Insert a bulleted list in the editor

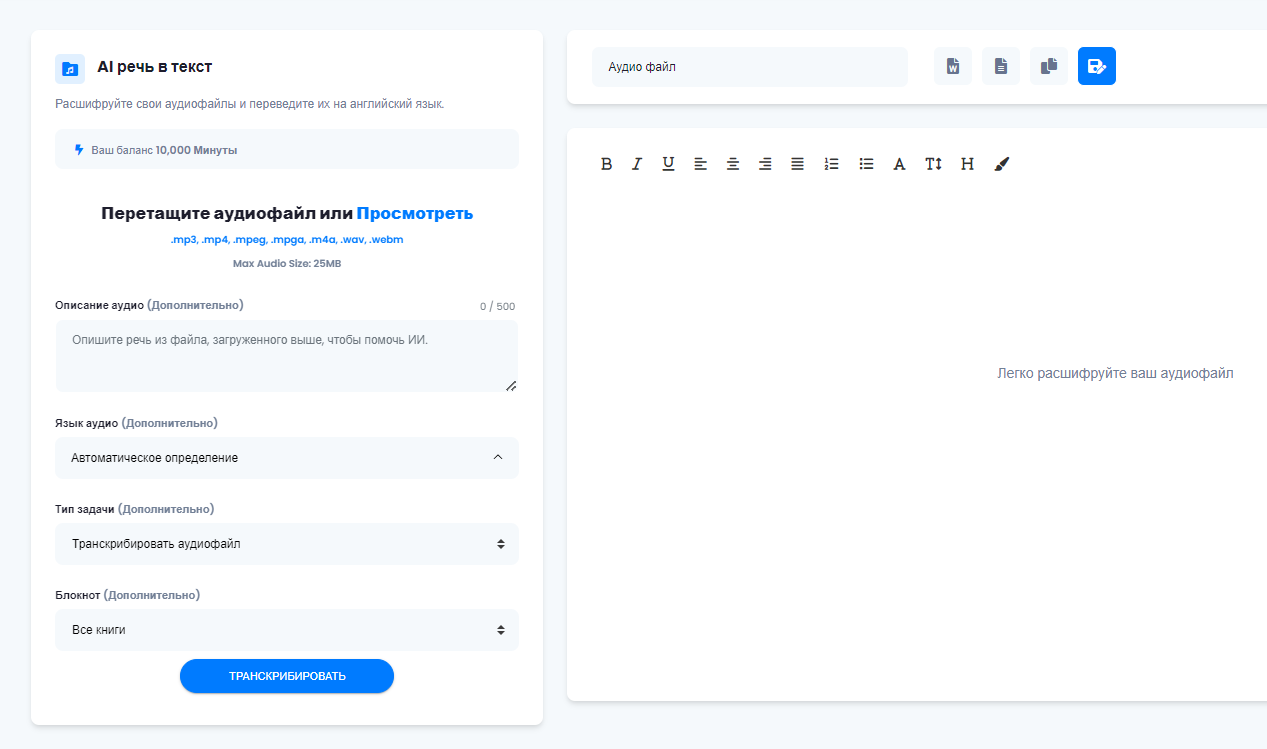[x=866, y=164]
